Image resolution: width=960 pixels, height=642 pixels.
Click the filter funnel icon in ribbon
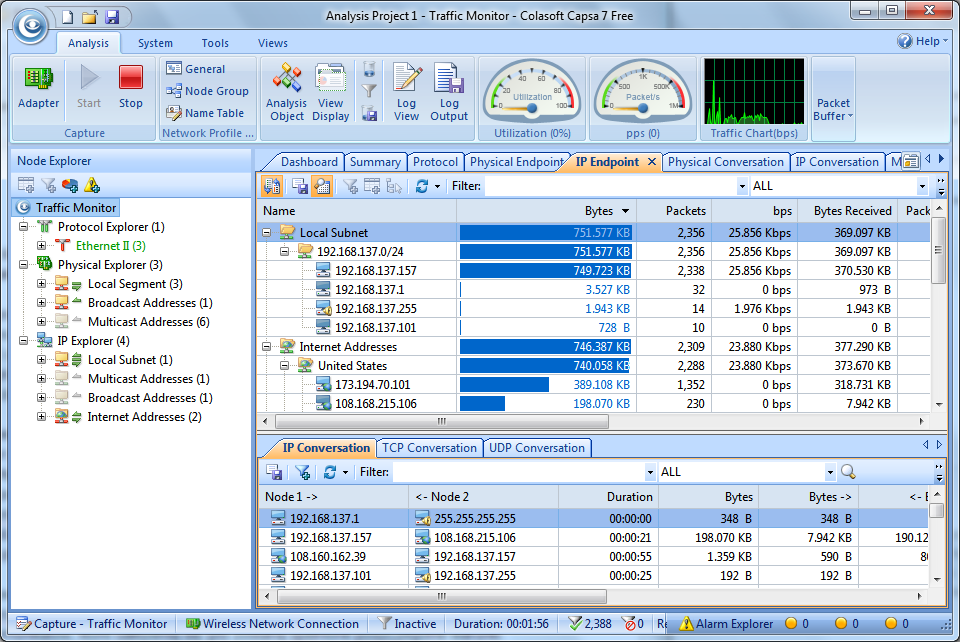coord(369,91)
